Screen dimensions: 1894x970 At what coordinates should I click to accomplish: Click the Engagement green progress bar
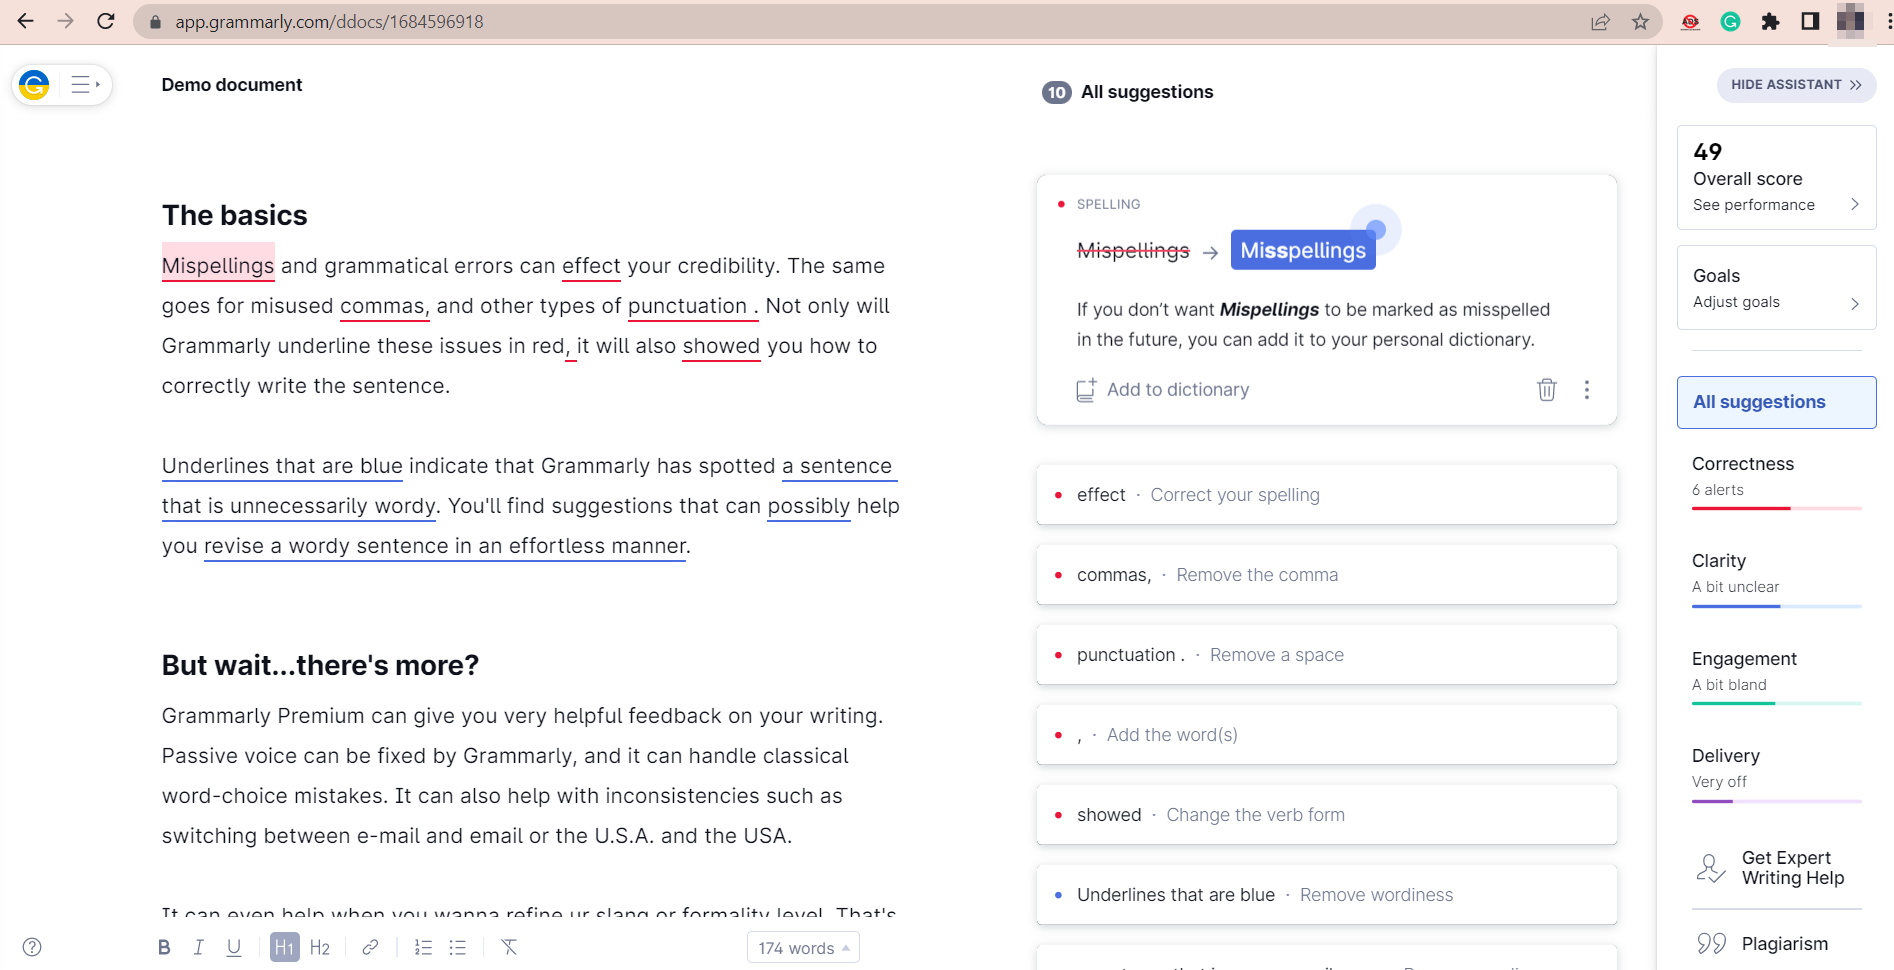click(x=1776, y=704)
